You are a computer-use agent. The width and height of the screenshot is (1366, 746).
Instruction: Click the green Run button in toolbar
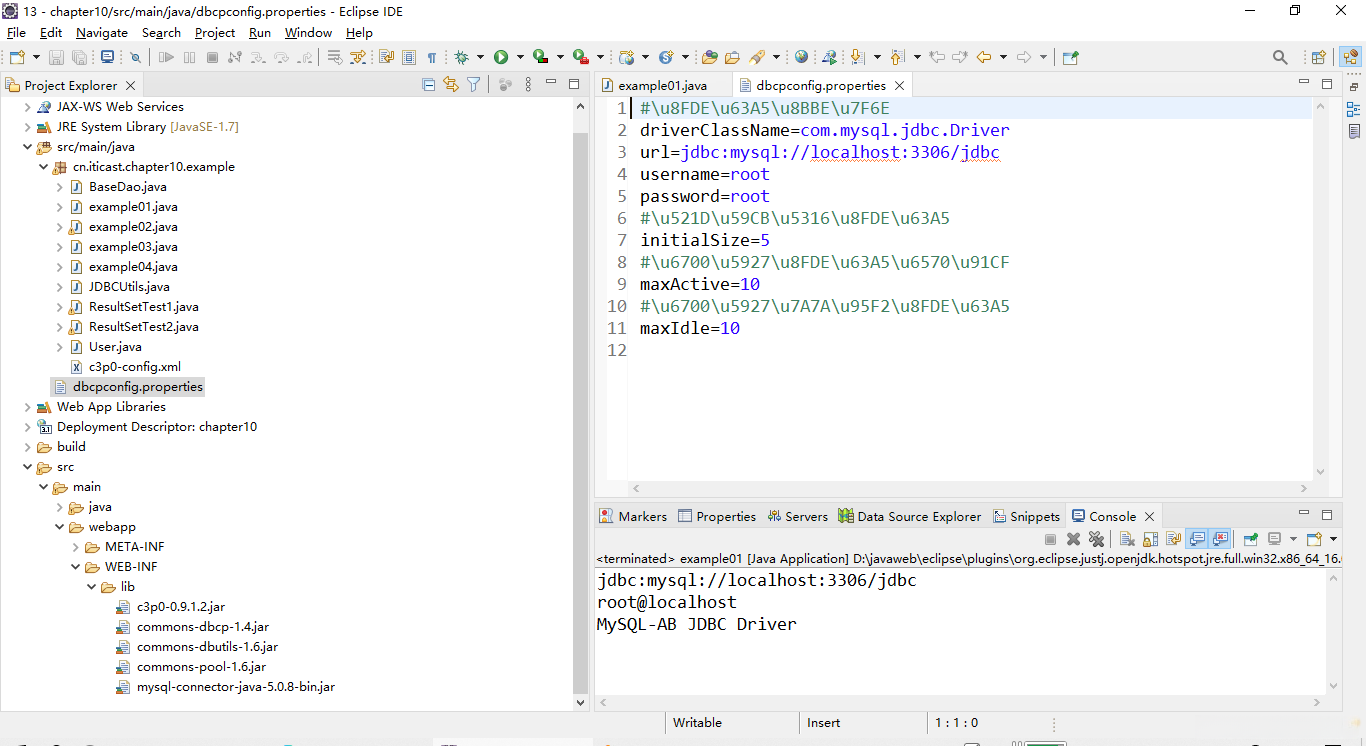click(501, 58)
